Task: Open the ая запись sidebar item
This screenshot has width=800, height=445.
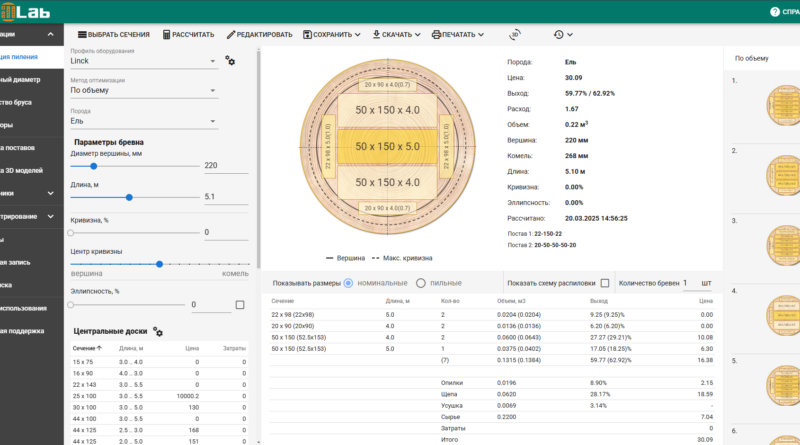Action: [x=31, y=262]
